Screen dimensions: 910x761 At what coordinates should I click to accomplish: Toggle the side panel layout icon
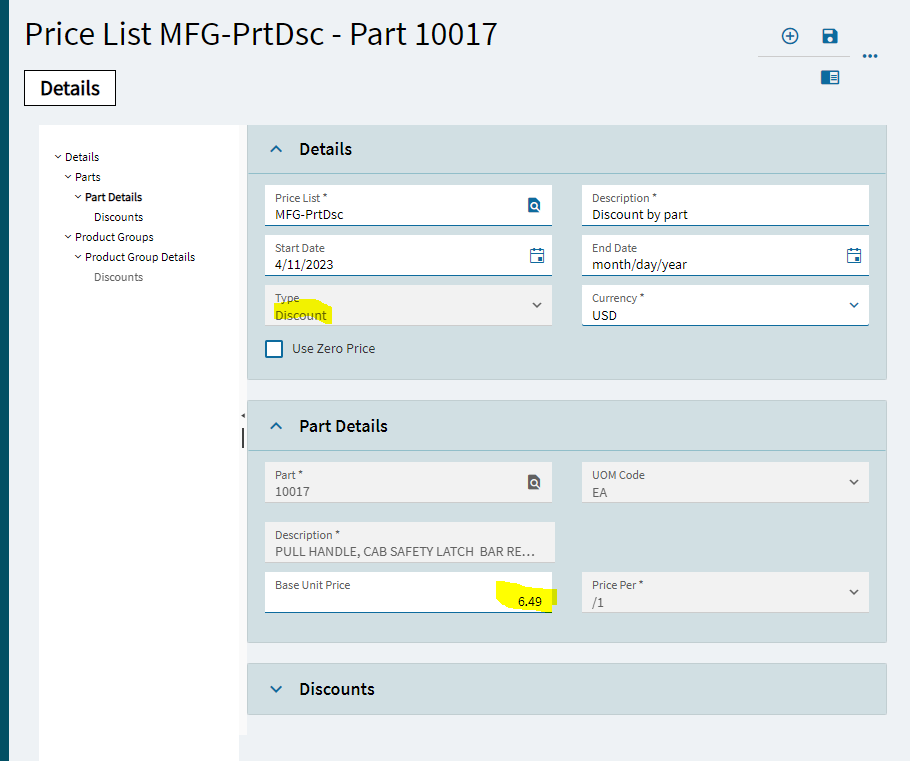pyautogui.click(x=830, y=77)
